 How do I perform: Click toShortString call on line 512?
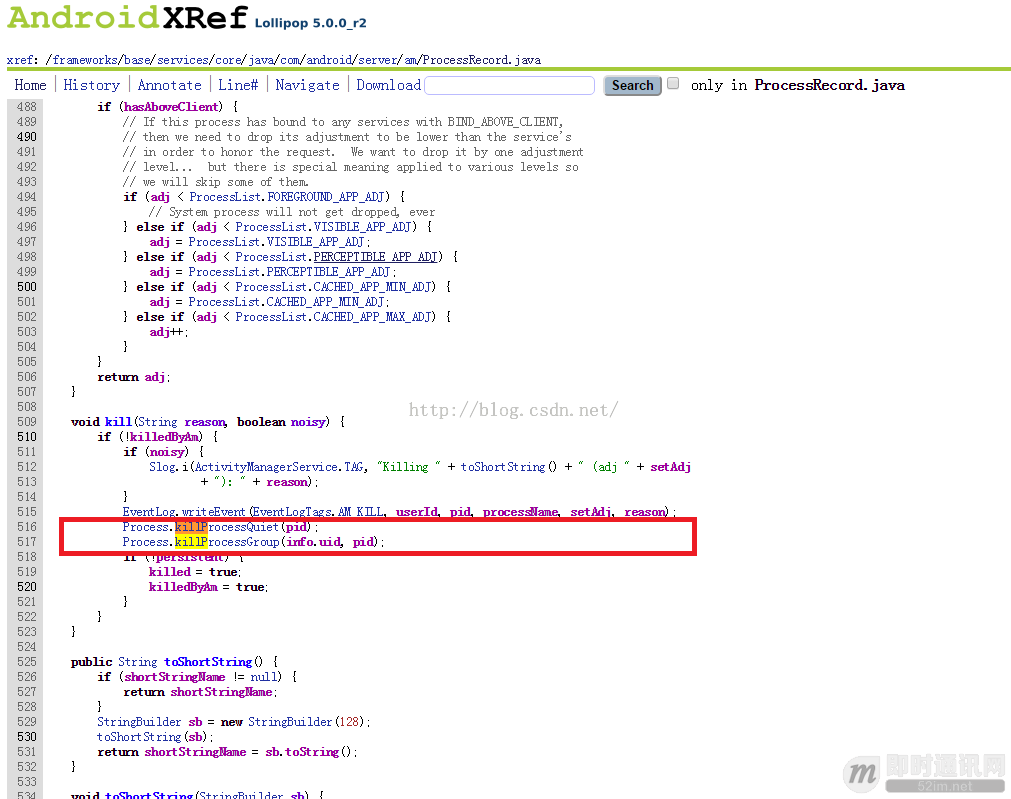pos(503,467)
